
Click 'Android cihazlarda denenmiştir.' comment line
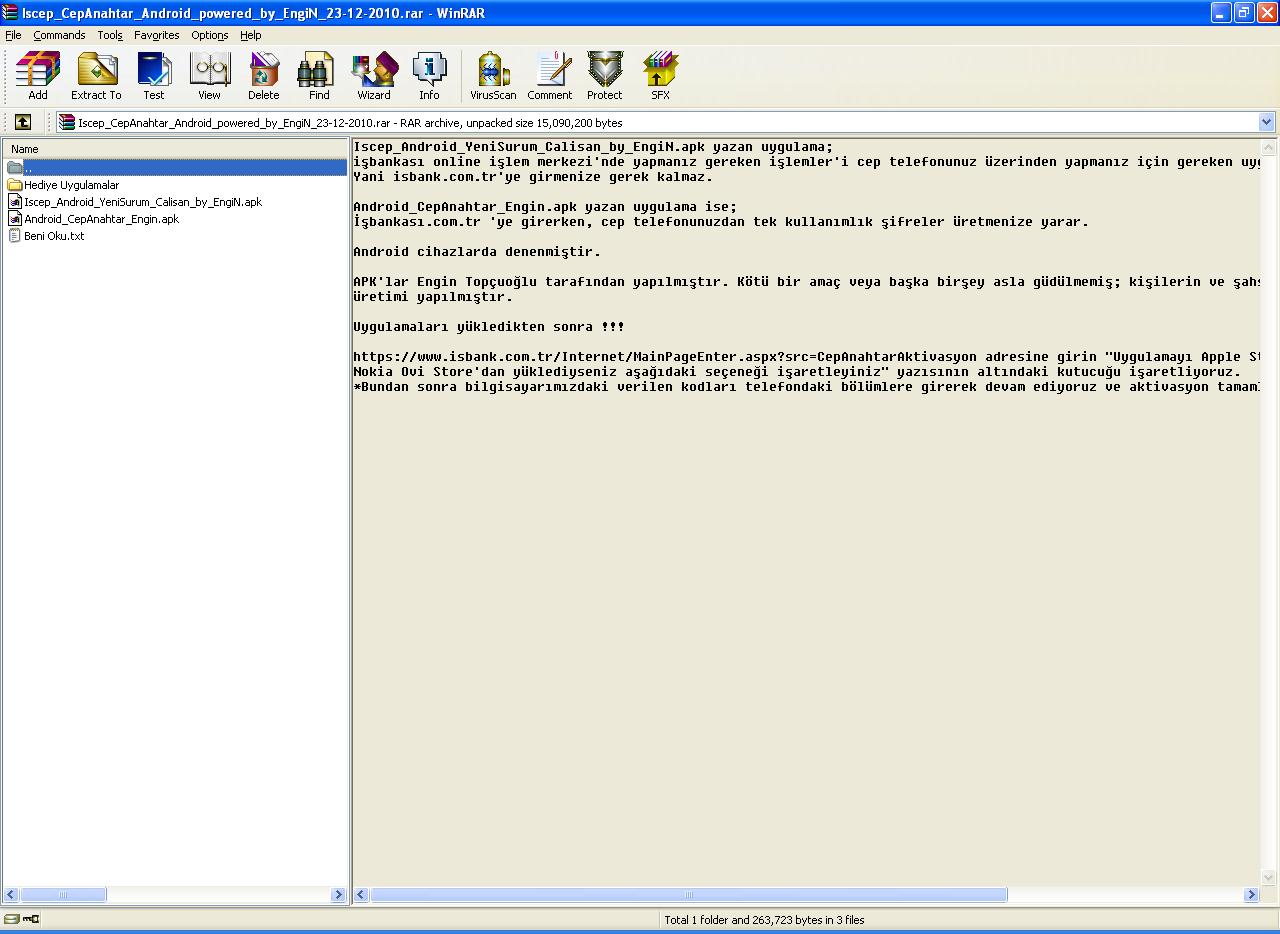[x=477, y=252]
